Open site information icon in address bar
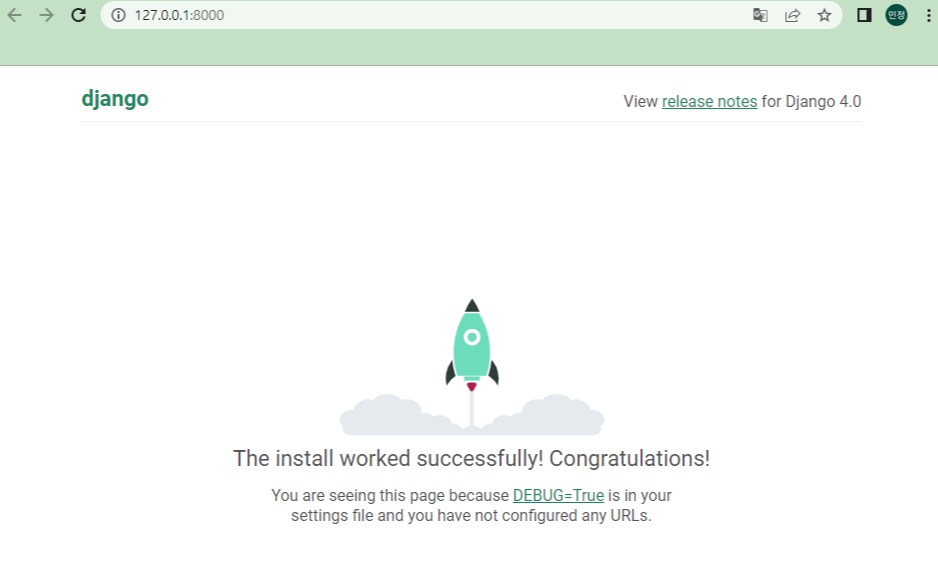Screen dimensions: 938x587 118,15
